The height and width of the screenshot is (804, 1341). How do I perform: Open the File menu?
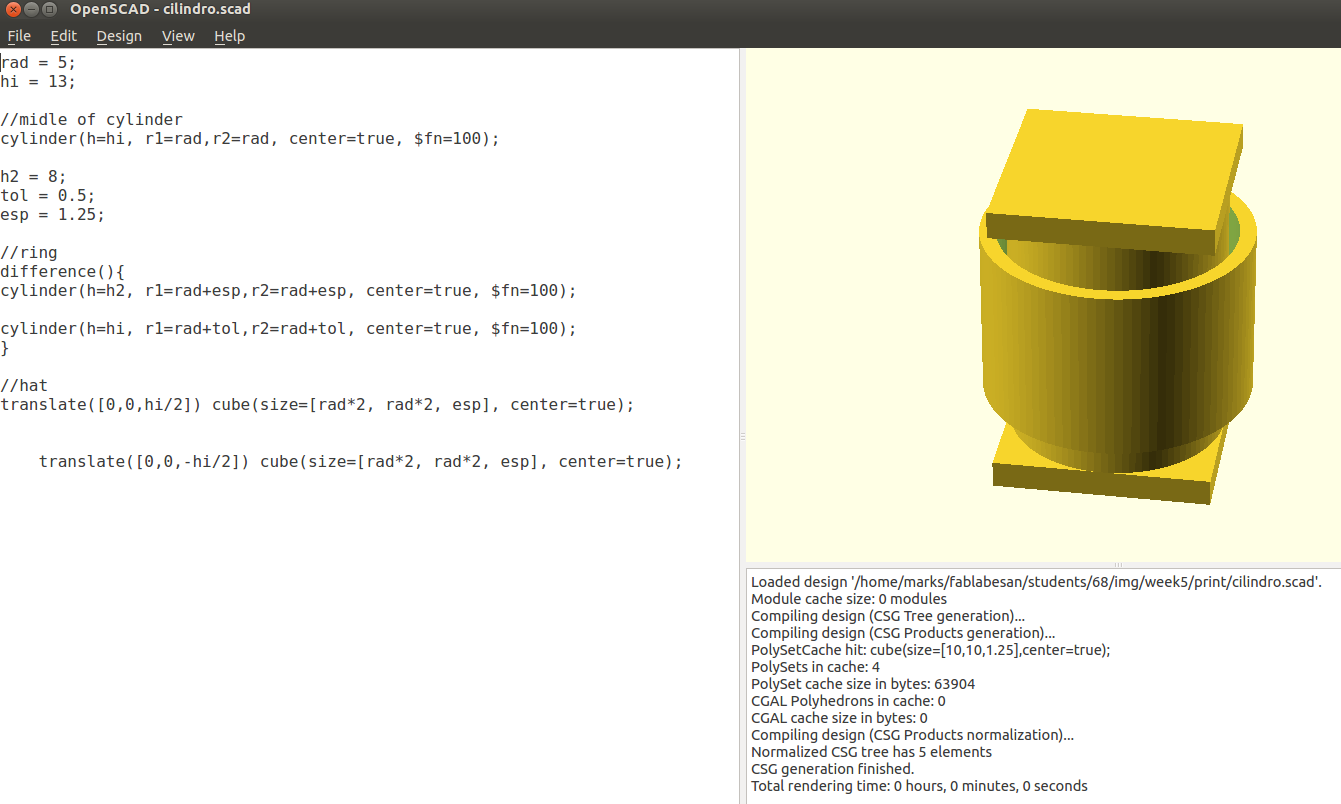point(19,36)
